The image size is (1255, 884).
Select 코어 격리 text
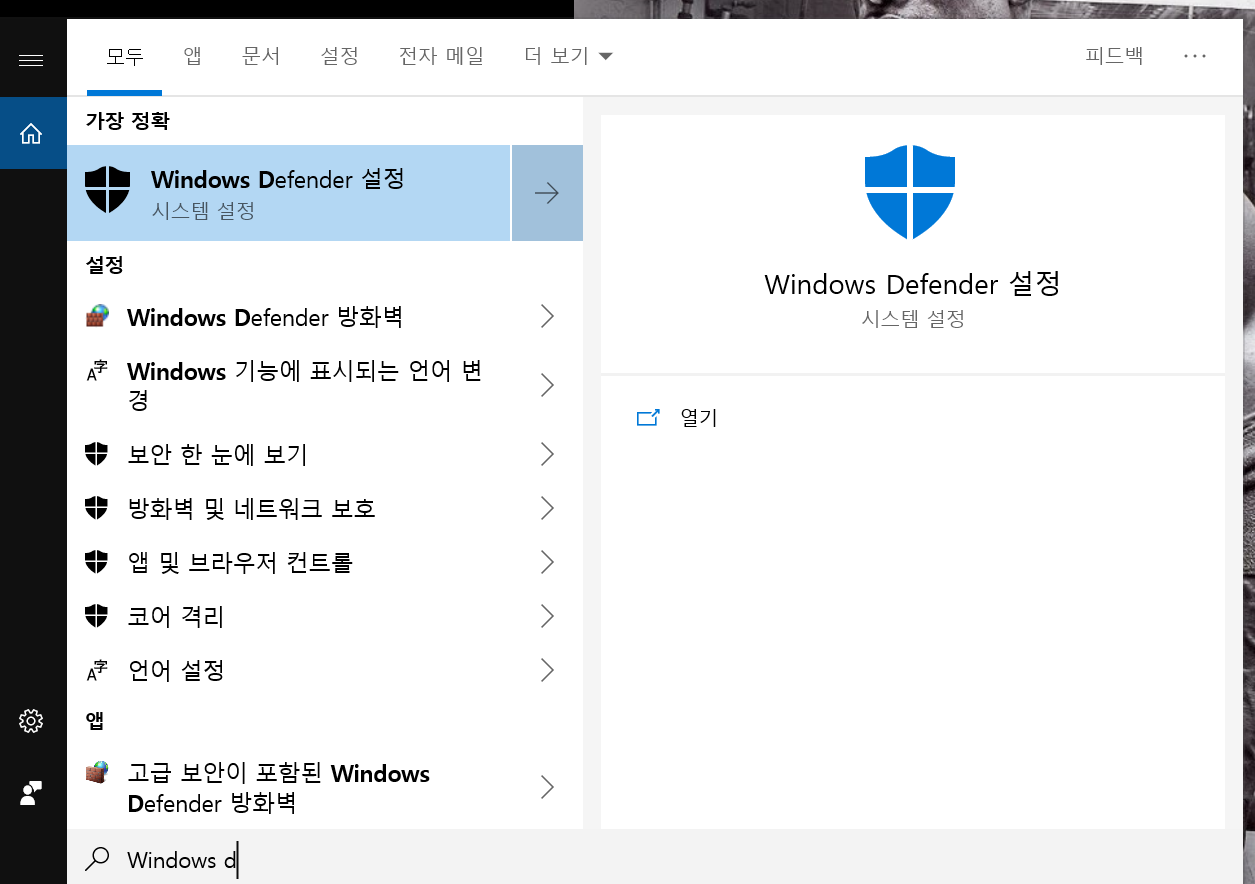click(x=176, y=616)
